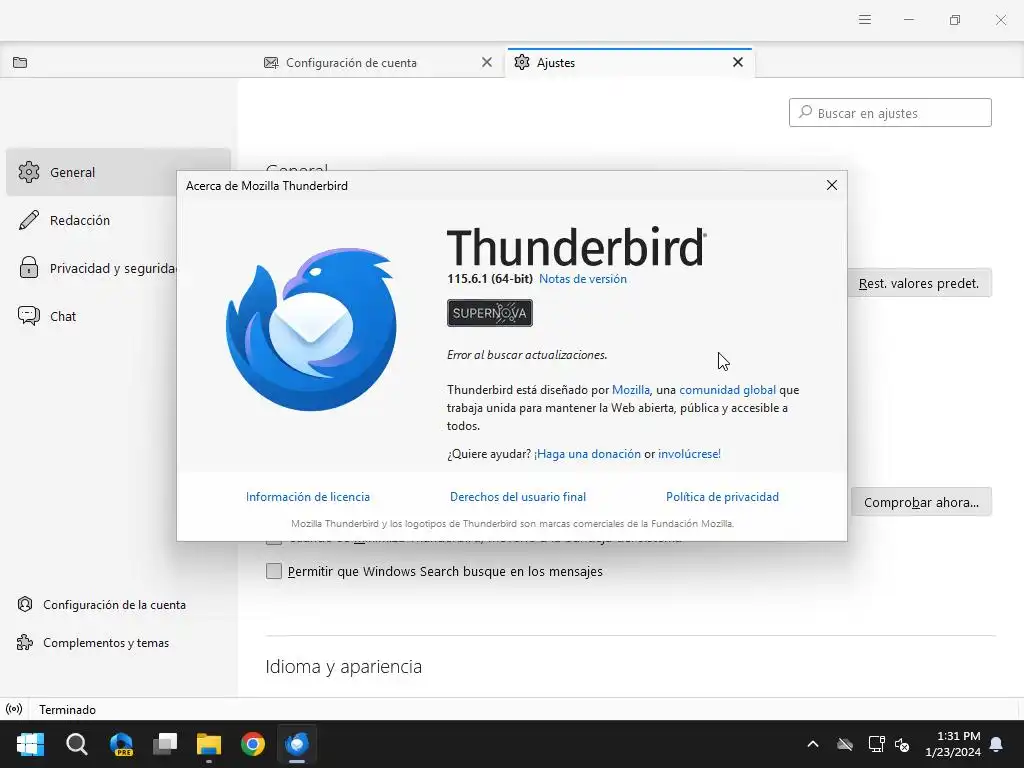Follow the Mozilla link
The height and width of the screenshot is (768, 1024).
[x=630, y=390]
